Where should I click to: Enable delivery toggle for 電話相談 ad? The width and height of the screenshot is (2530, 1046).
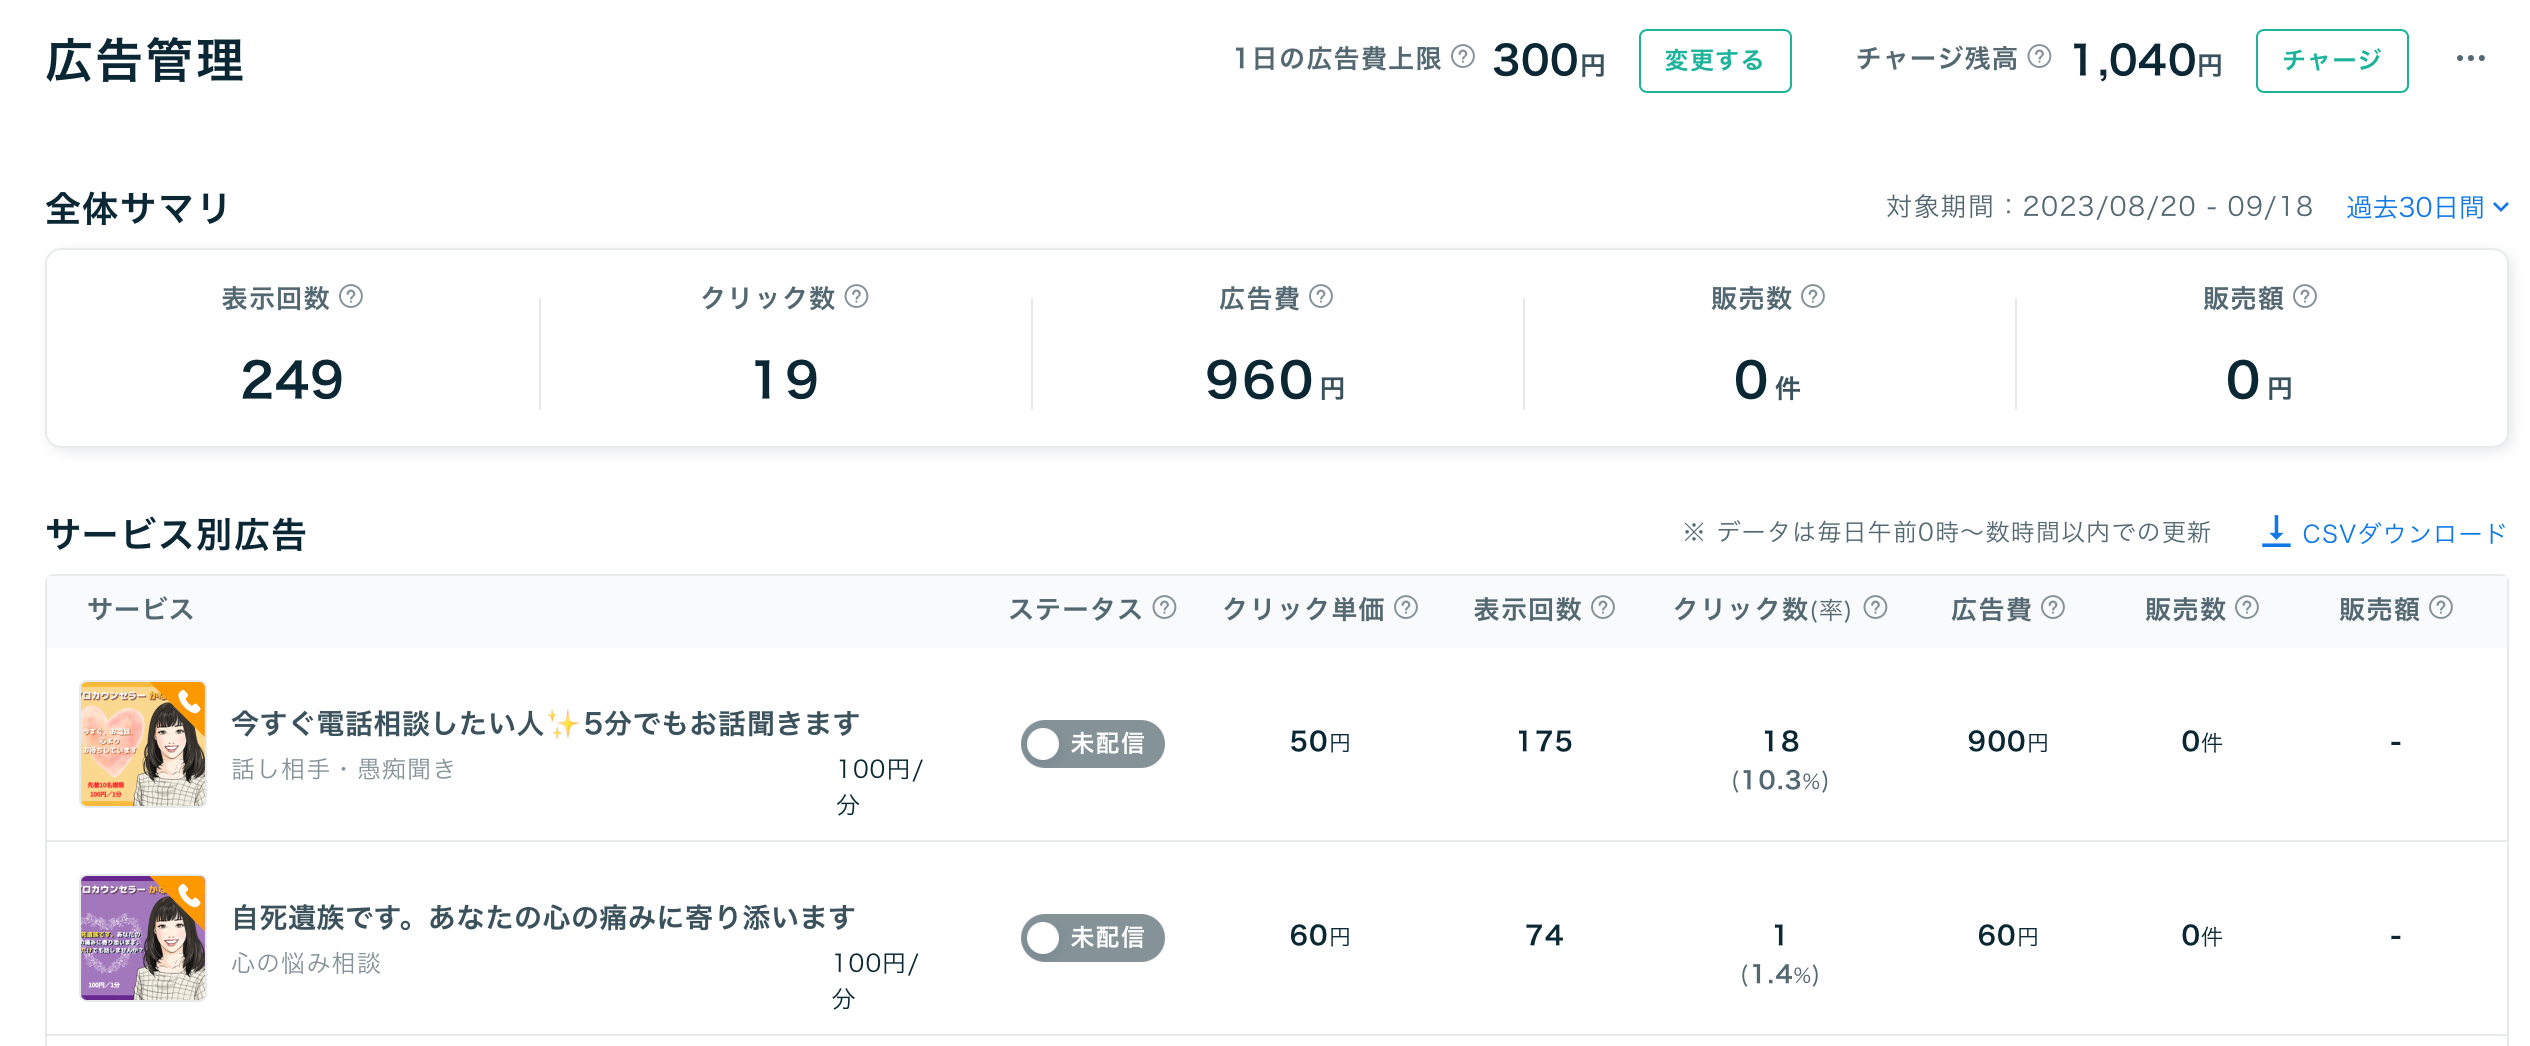tap(1092, 744)
